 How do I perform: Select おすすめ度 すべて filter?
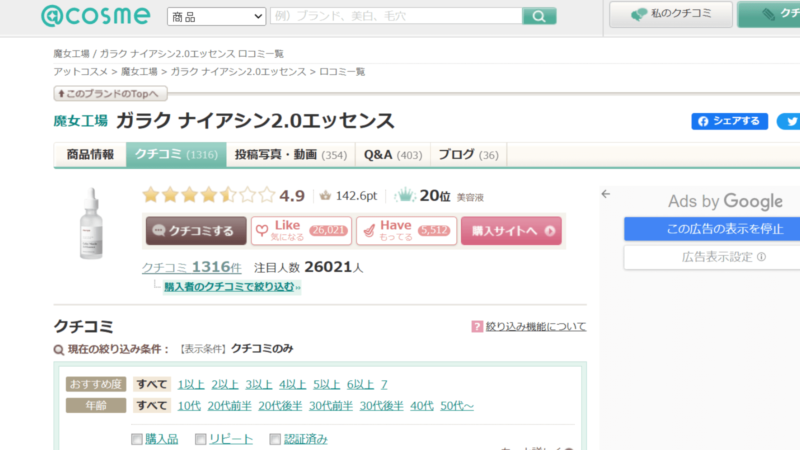(152, 384)
